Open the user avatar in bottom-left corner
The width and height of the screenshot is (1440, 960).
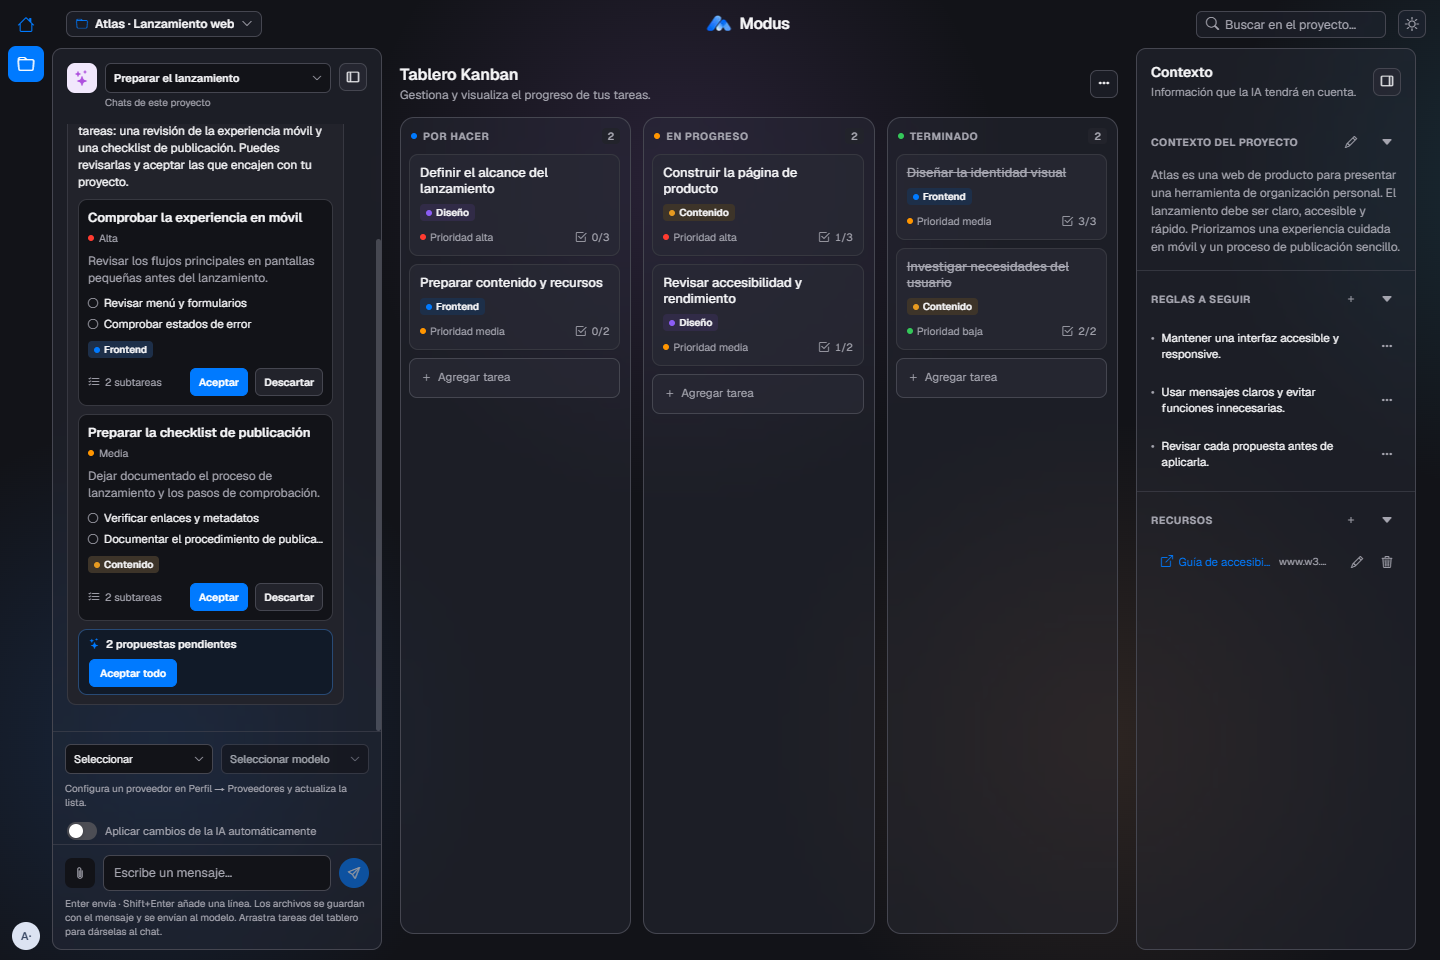(26, 936)
